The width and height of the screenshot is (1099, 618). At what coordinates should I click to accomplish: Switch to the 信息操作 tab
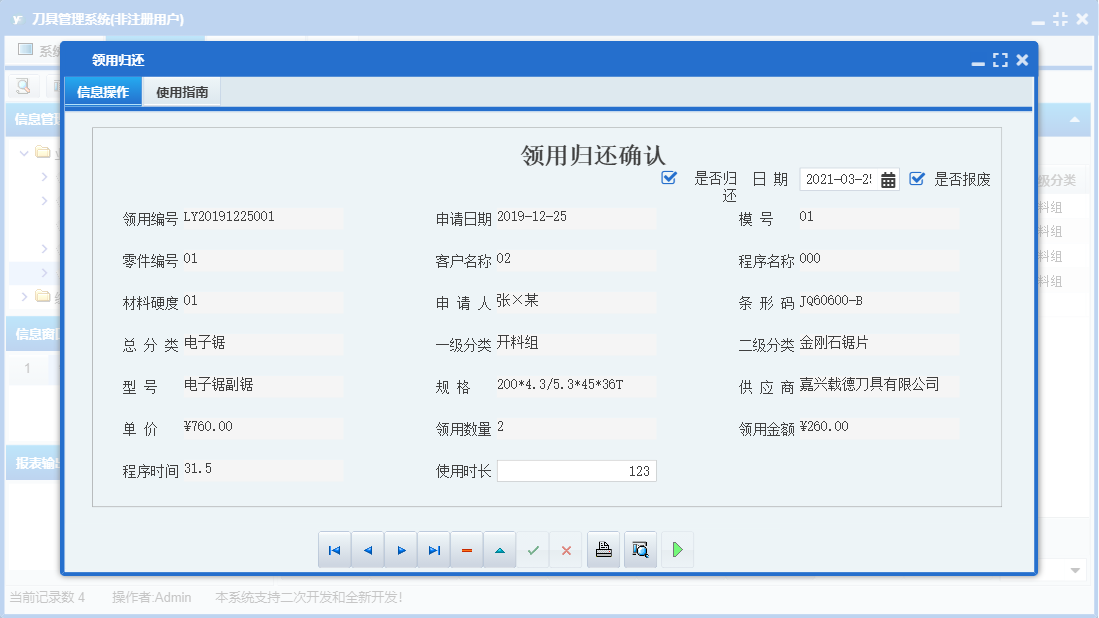[103, 92]
